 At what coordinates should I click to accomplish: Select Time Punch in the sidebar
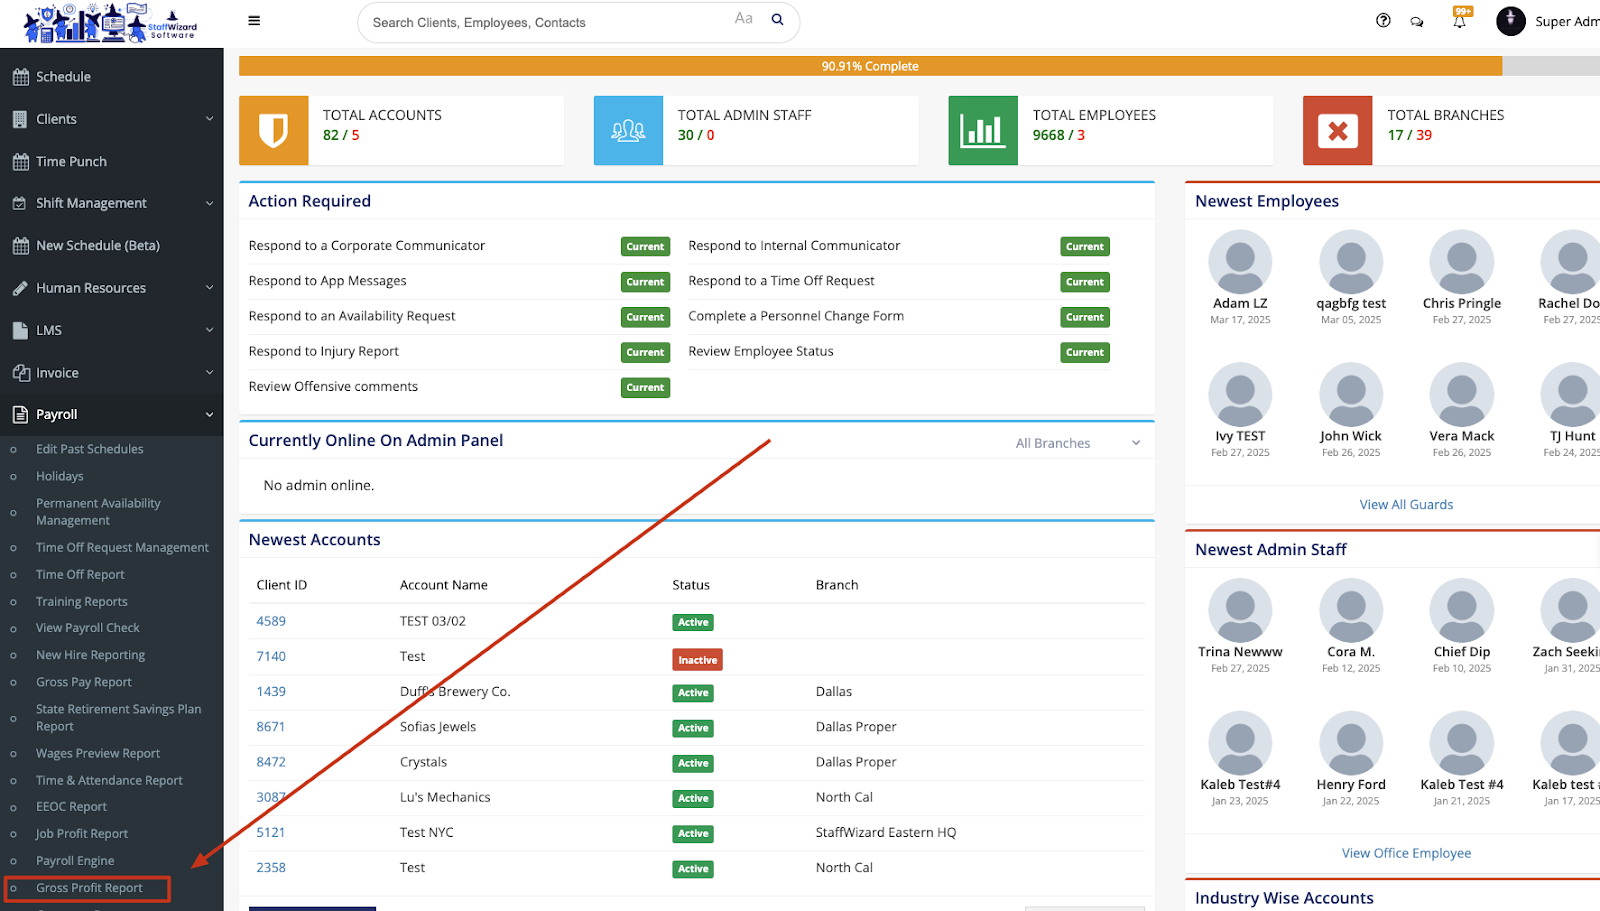tap(71, 161)
